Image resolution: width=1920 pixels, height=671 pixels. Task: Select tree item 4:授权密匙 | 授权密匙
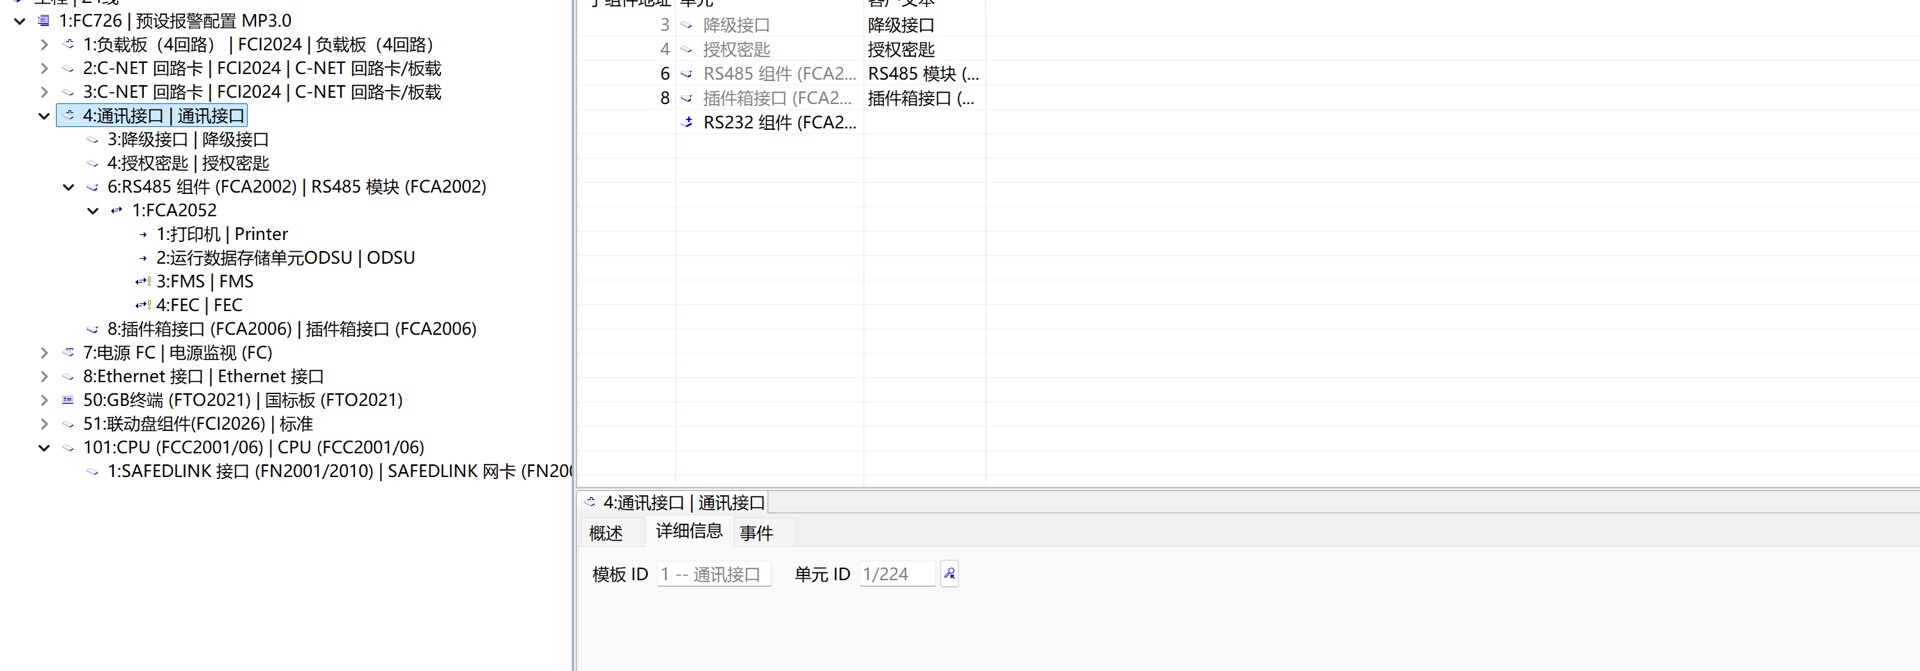tap(188, 163)
